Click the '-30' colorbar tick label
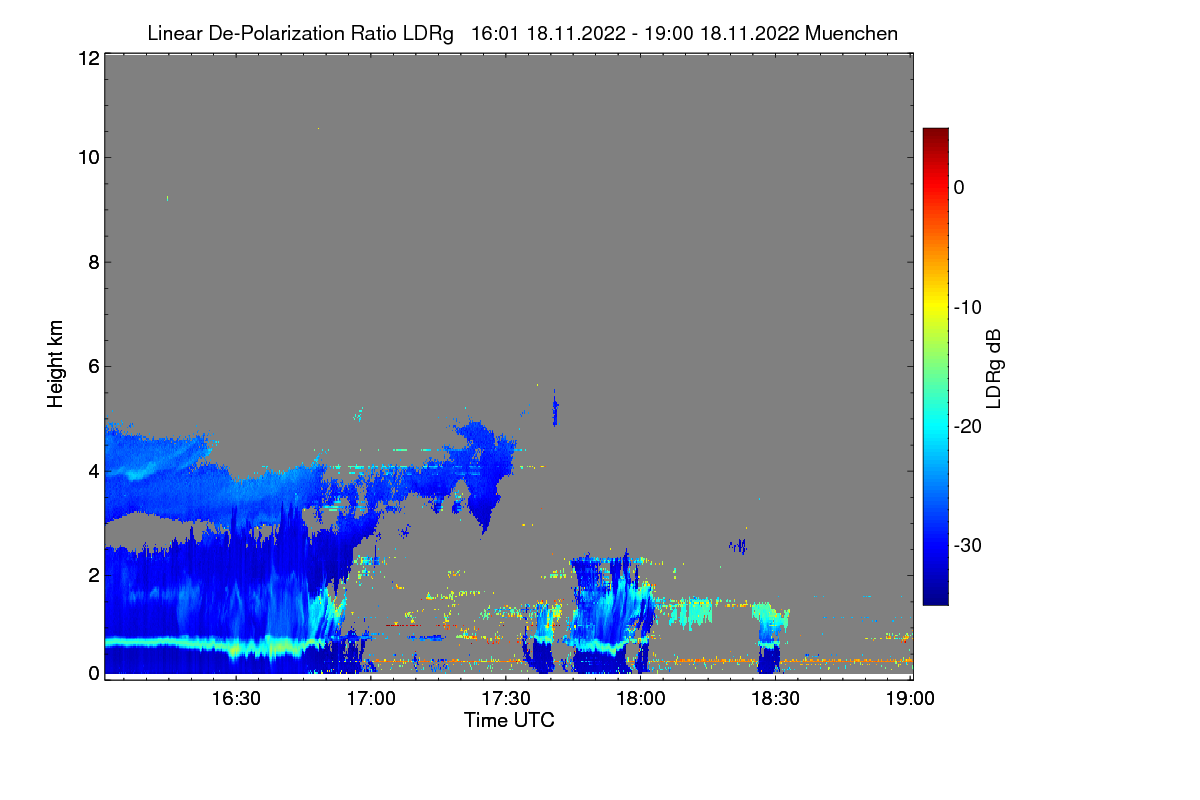The height and width of the screenshot is (800, 1200). point(967,545)
